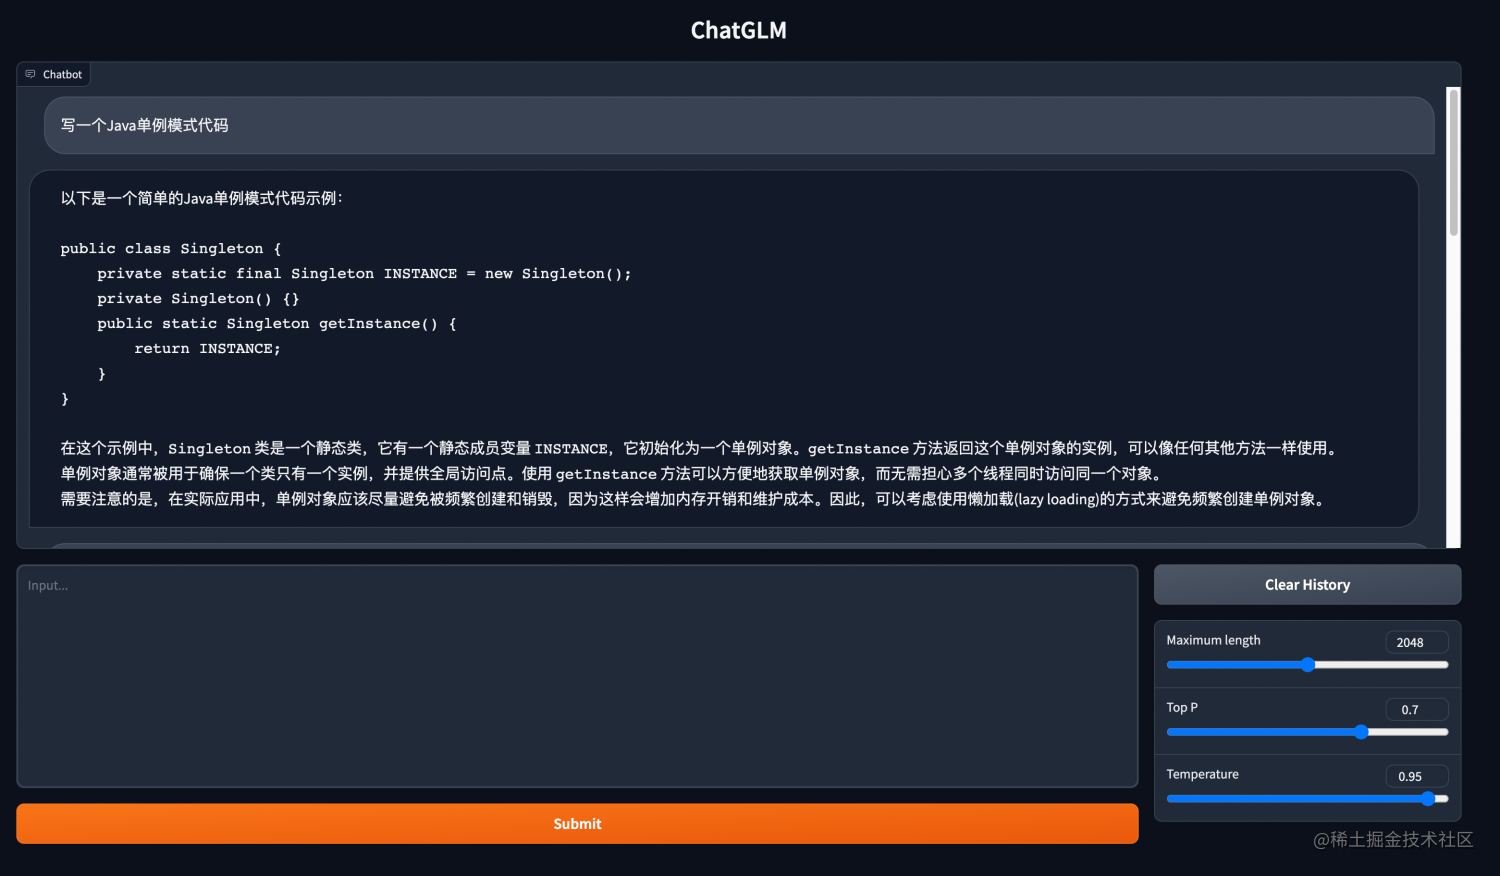Viewport: 1500px width, 876px height.
Task: Adjust the Top P slider handle
Action: click(1361, 732)
